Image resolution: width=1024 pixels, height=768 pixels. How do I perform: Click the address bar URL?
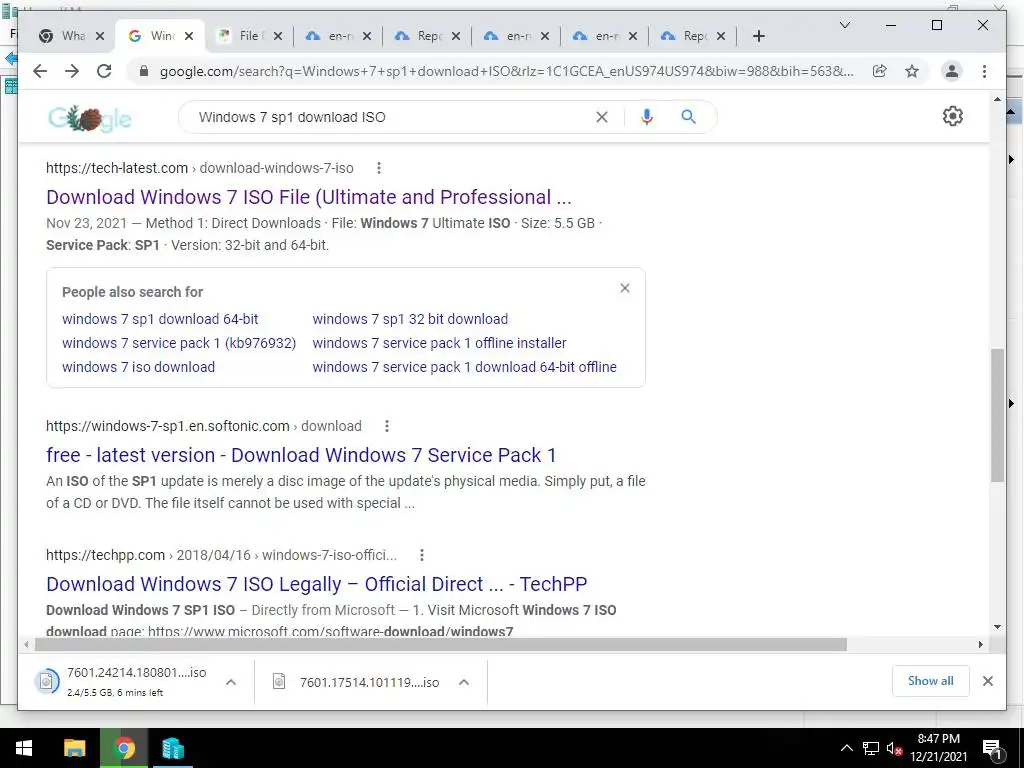point(507,71)
